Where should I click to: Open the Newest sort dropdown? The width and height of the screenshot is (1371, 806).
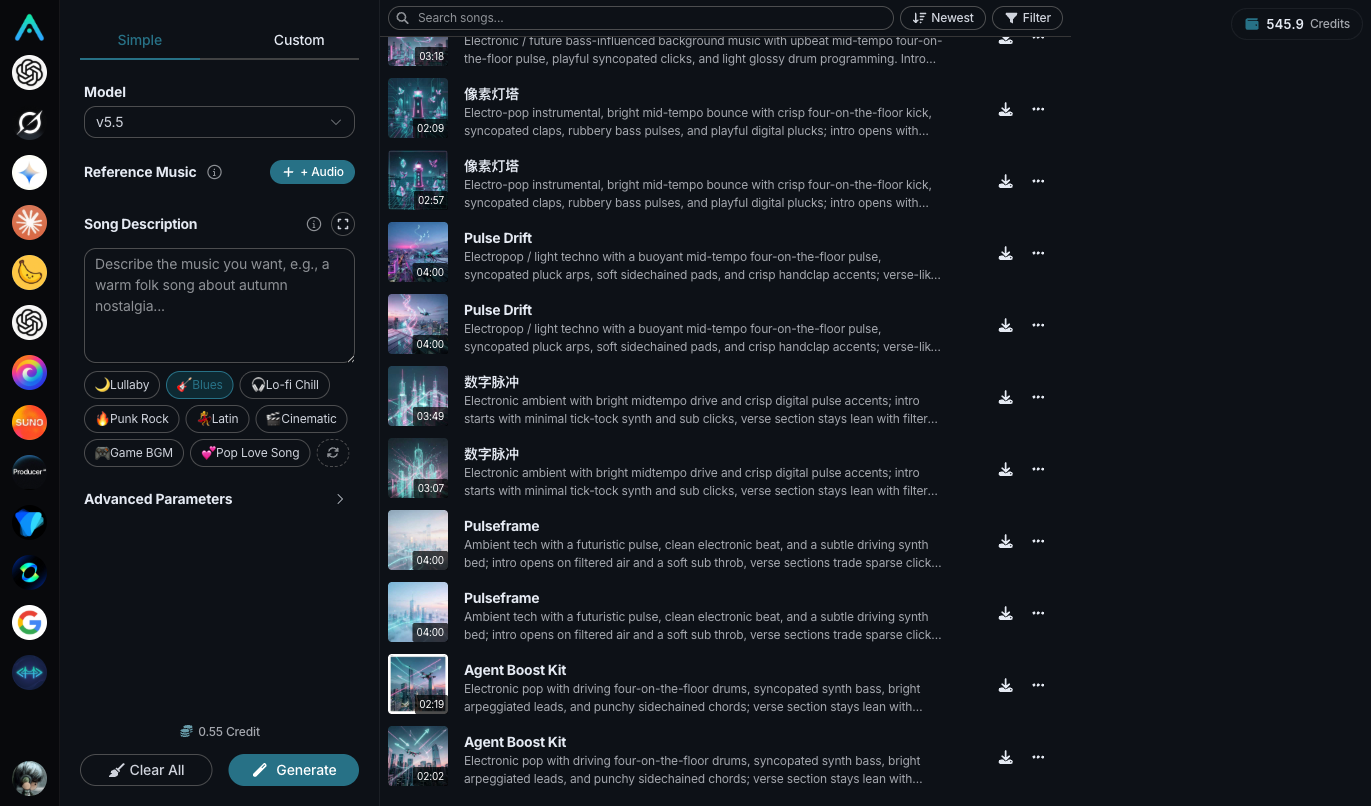pyautogui.click(x=944, y=18)
